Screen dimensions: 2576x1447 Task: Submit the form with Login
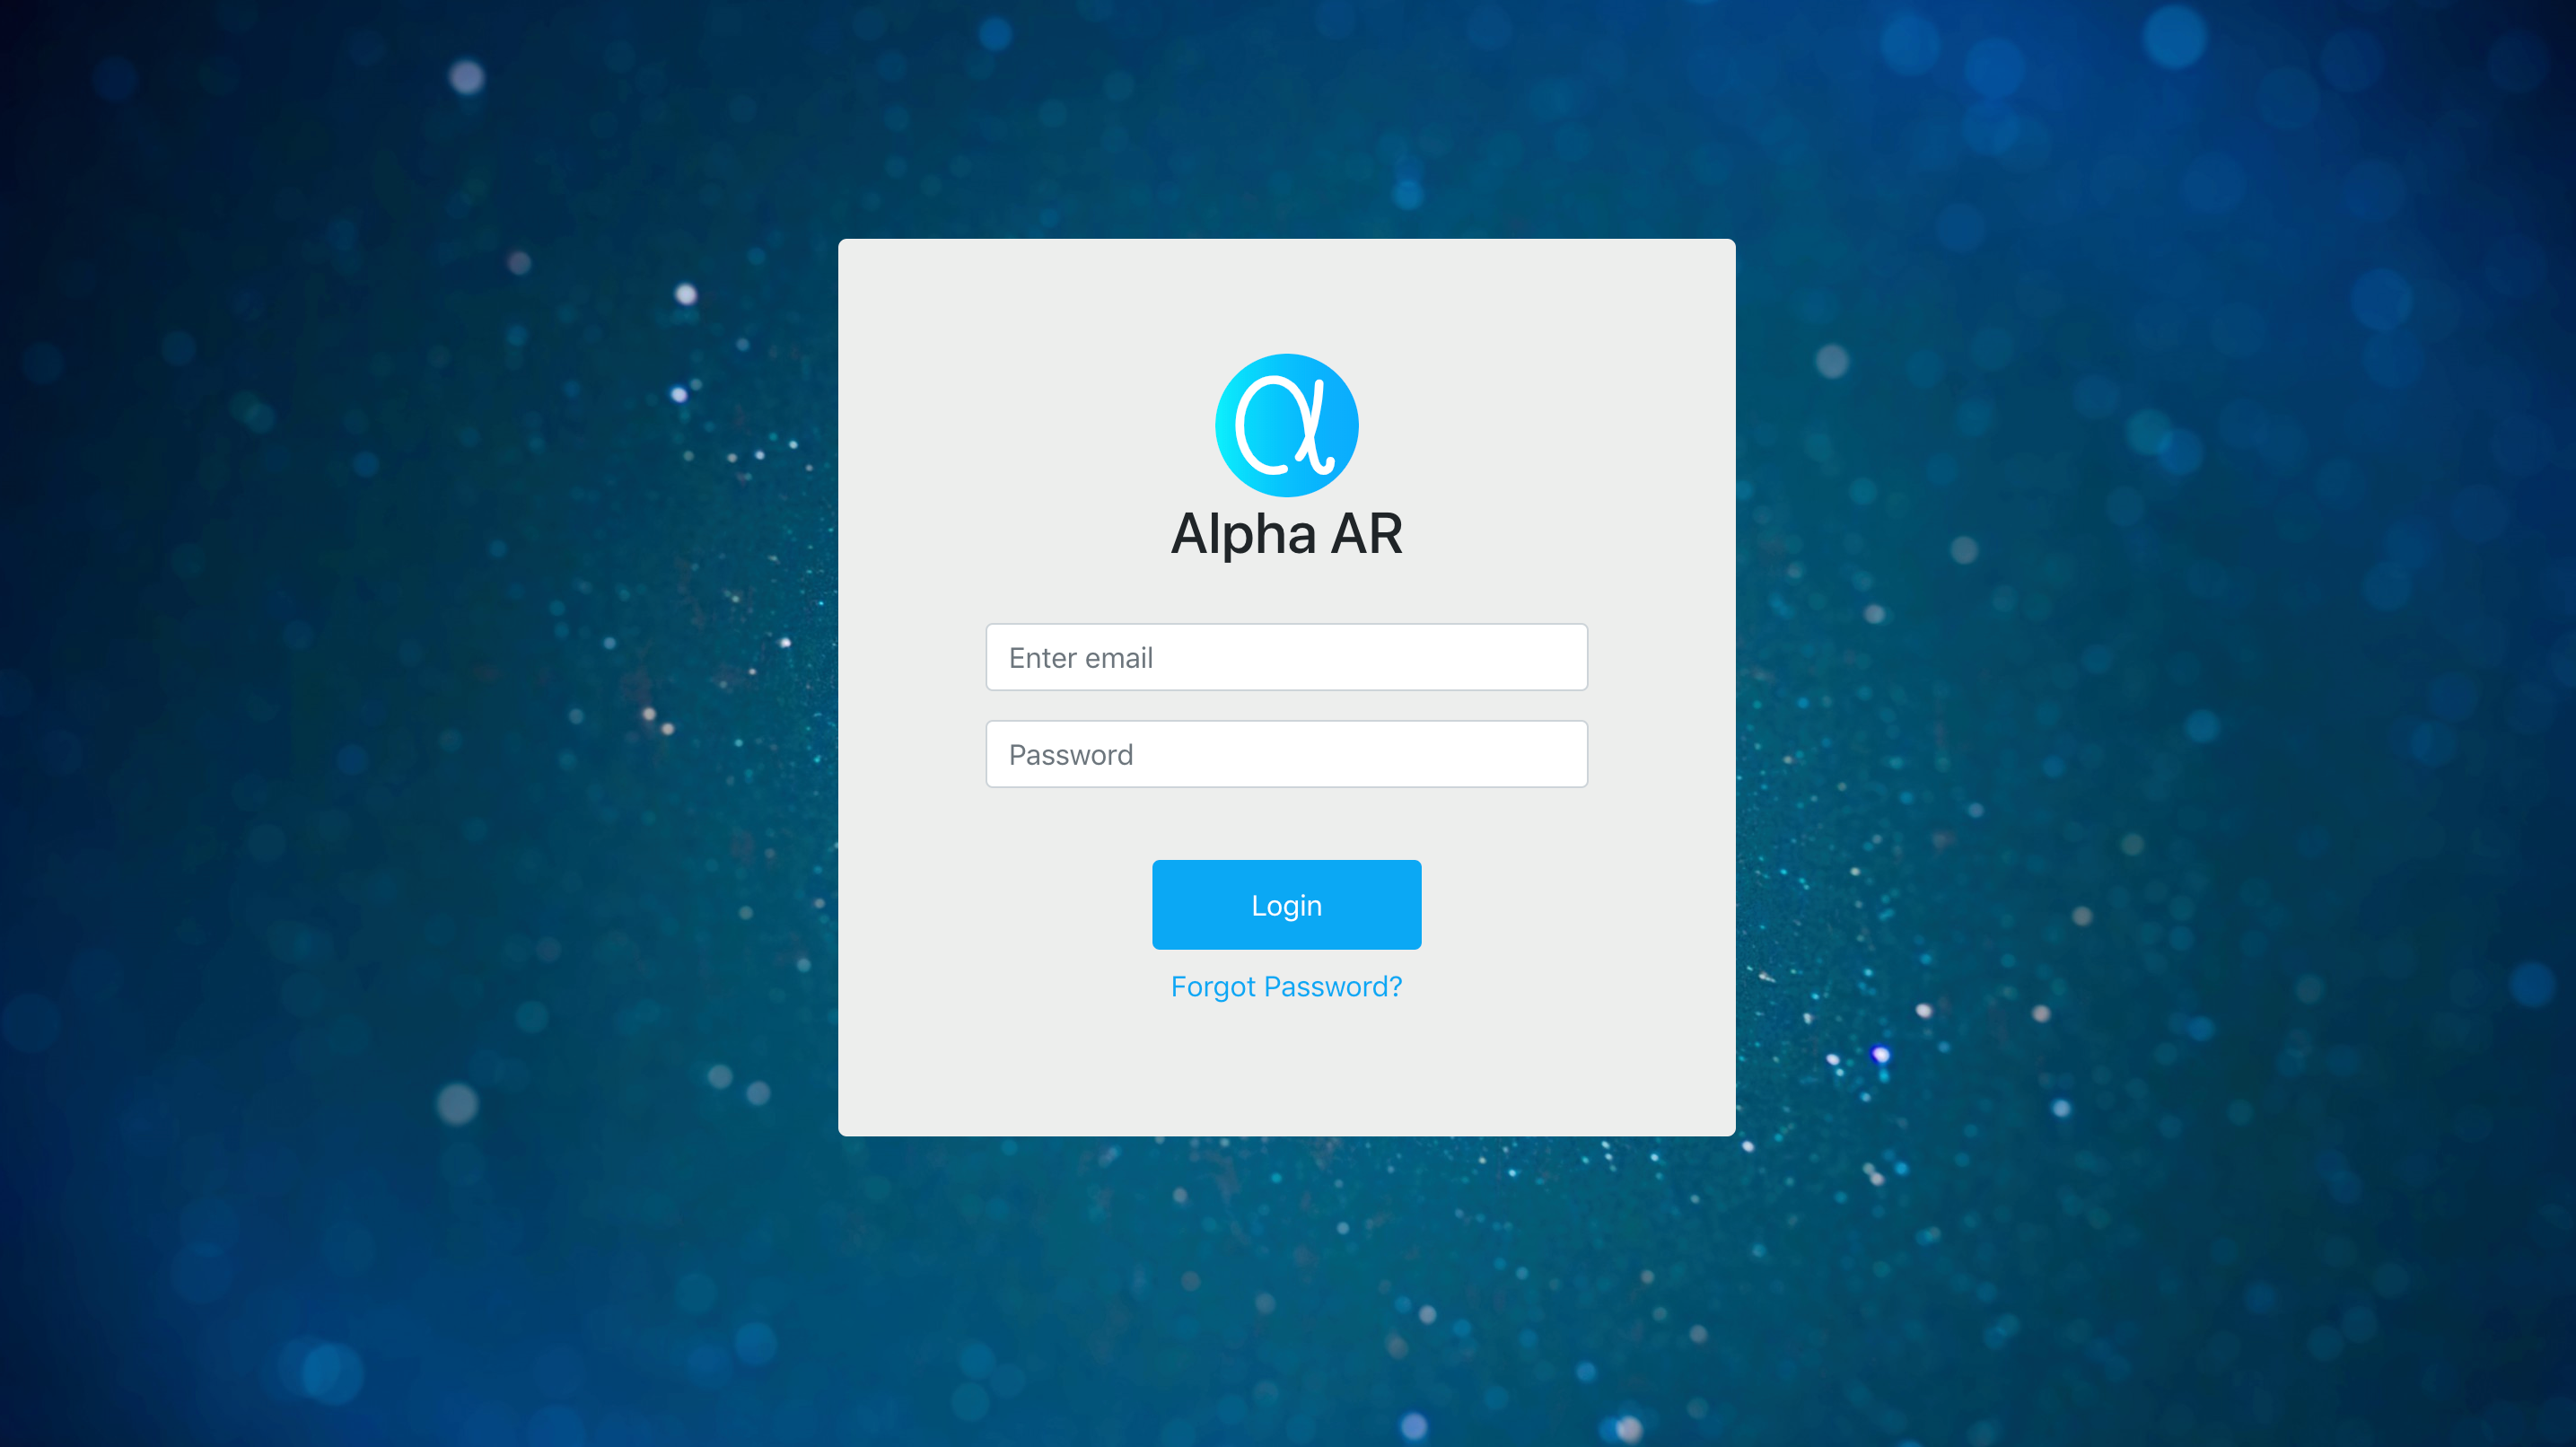point(1286,905)
